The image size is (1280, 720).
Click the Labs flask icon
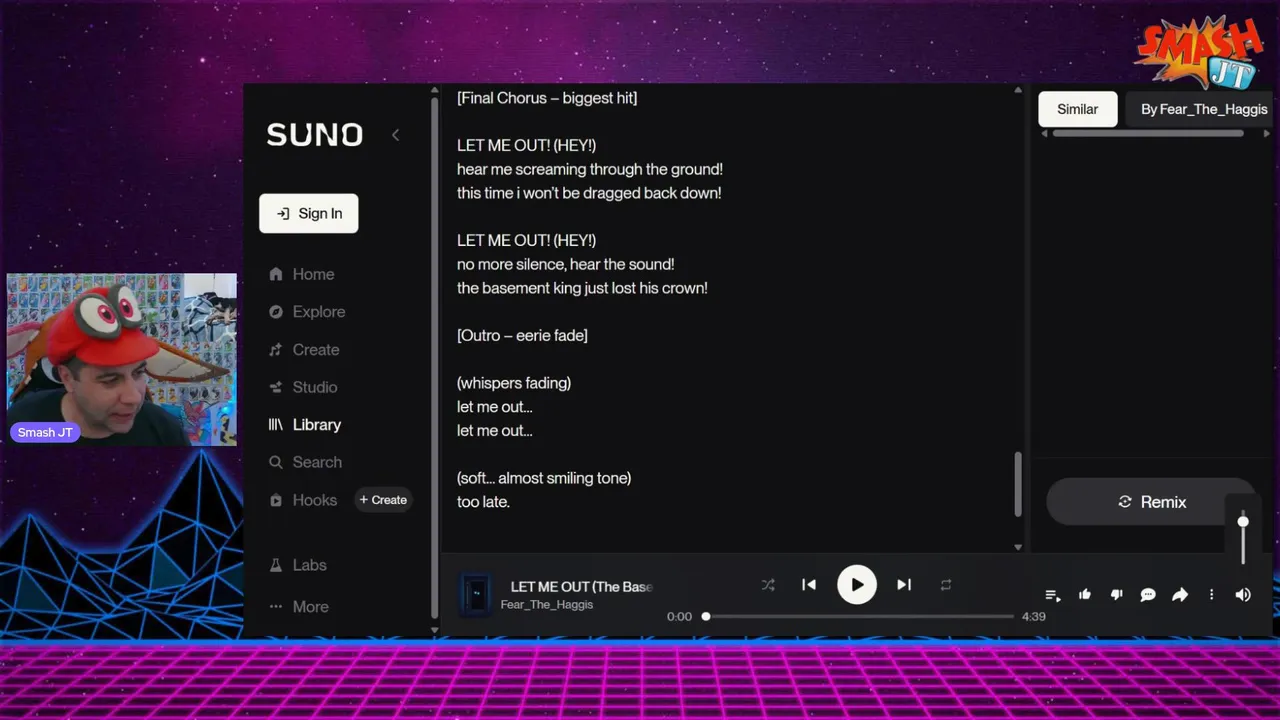(276, 565)
